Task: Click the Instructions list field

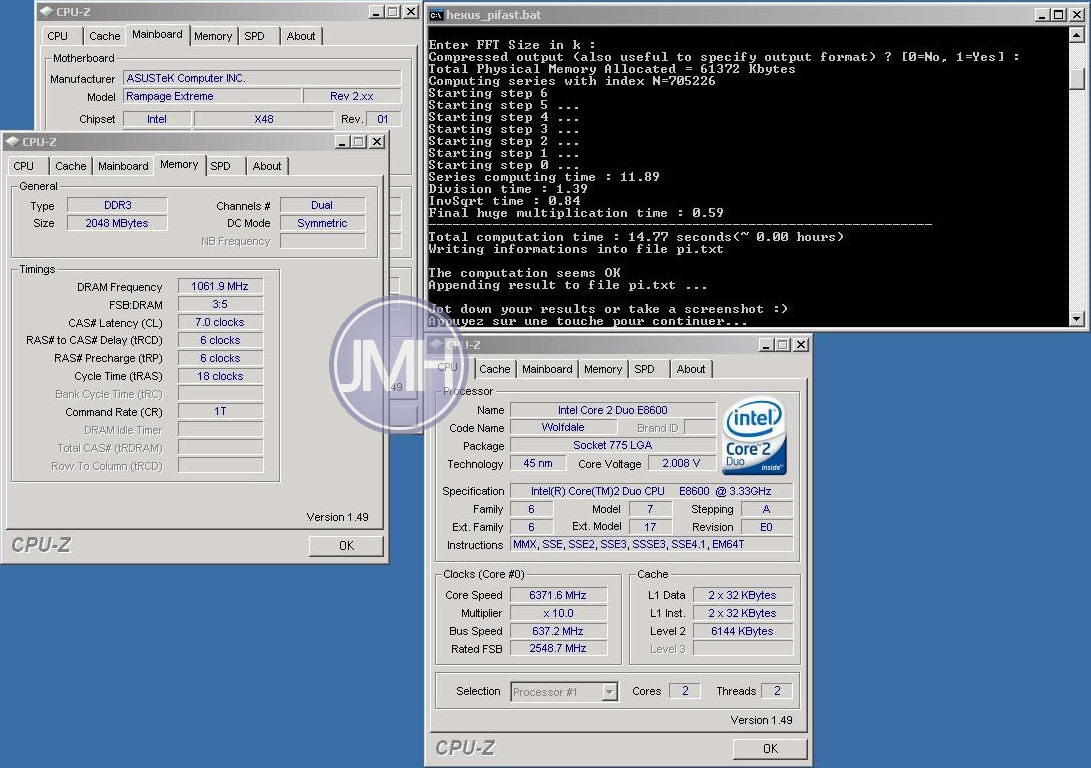Action: click(651, 545)
